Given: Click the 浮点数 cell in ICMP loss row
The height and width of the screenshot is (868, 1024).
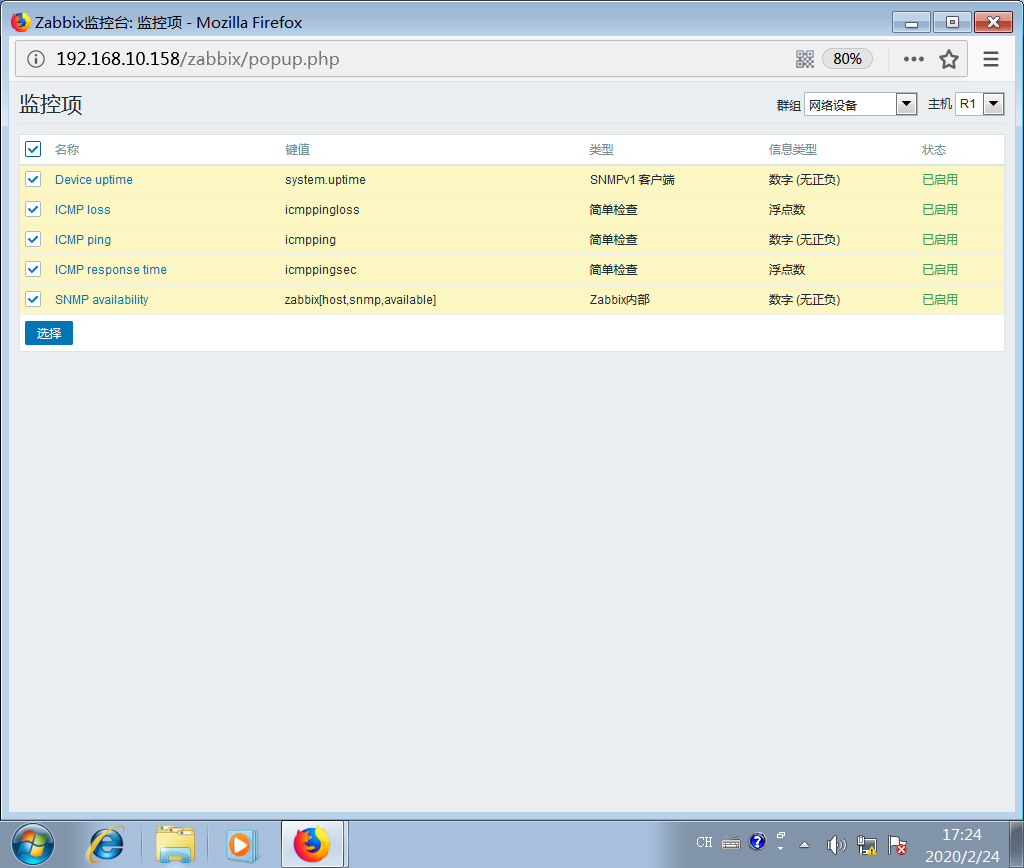Looking at the screenshot, I should click(x=787, y=210).
